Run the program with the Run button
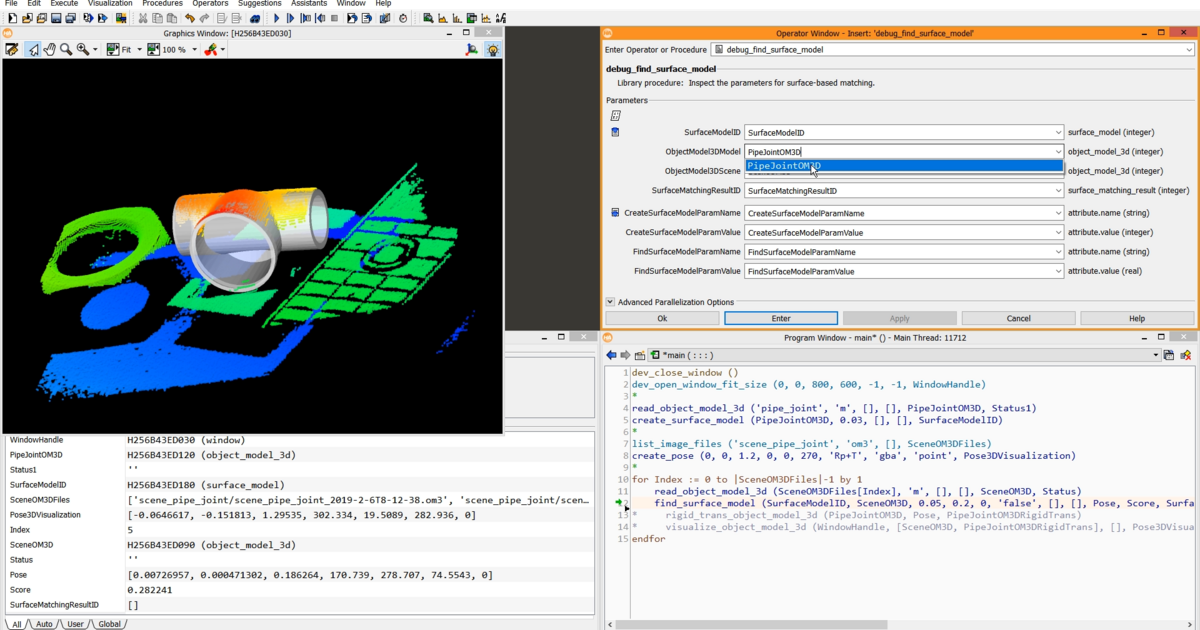Image resolution: width=1200 pixels, height=630 pixels. (x=277, y=18)
